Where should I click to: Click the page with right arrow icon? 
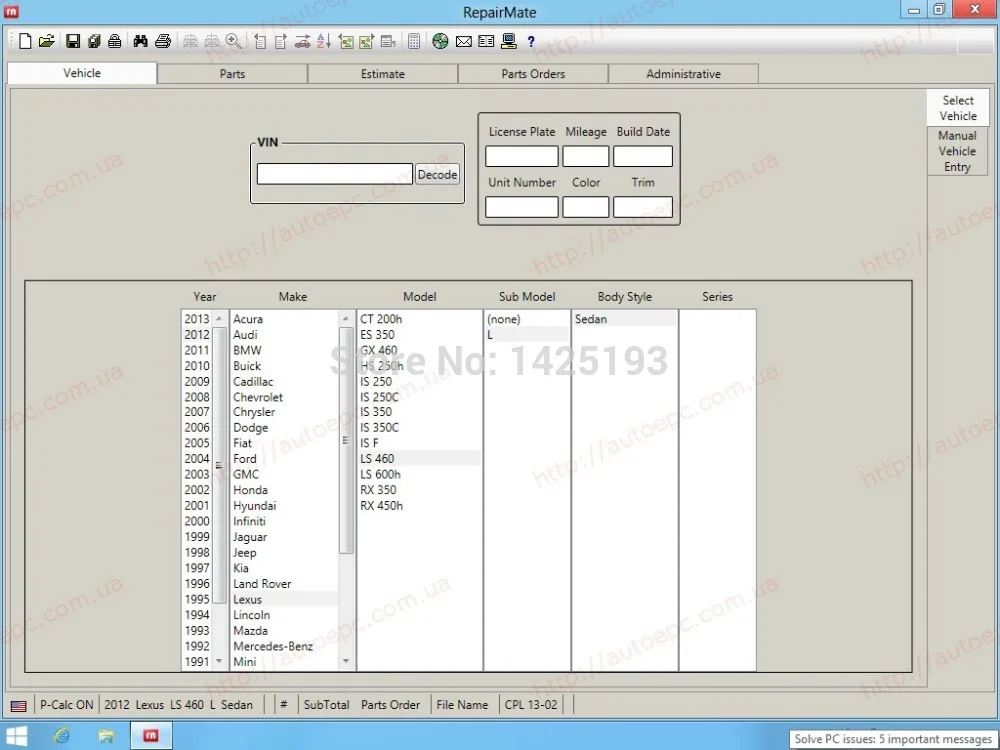281,41
